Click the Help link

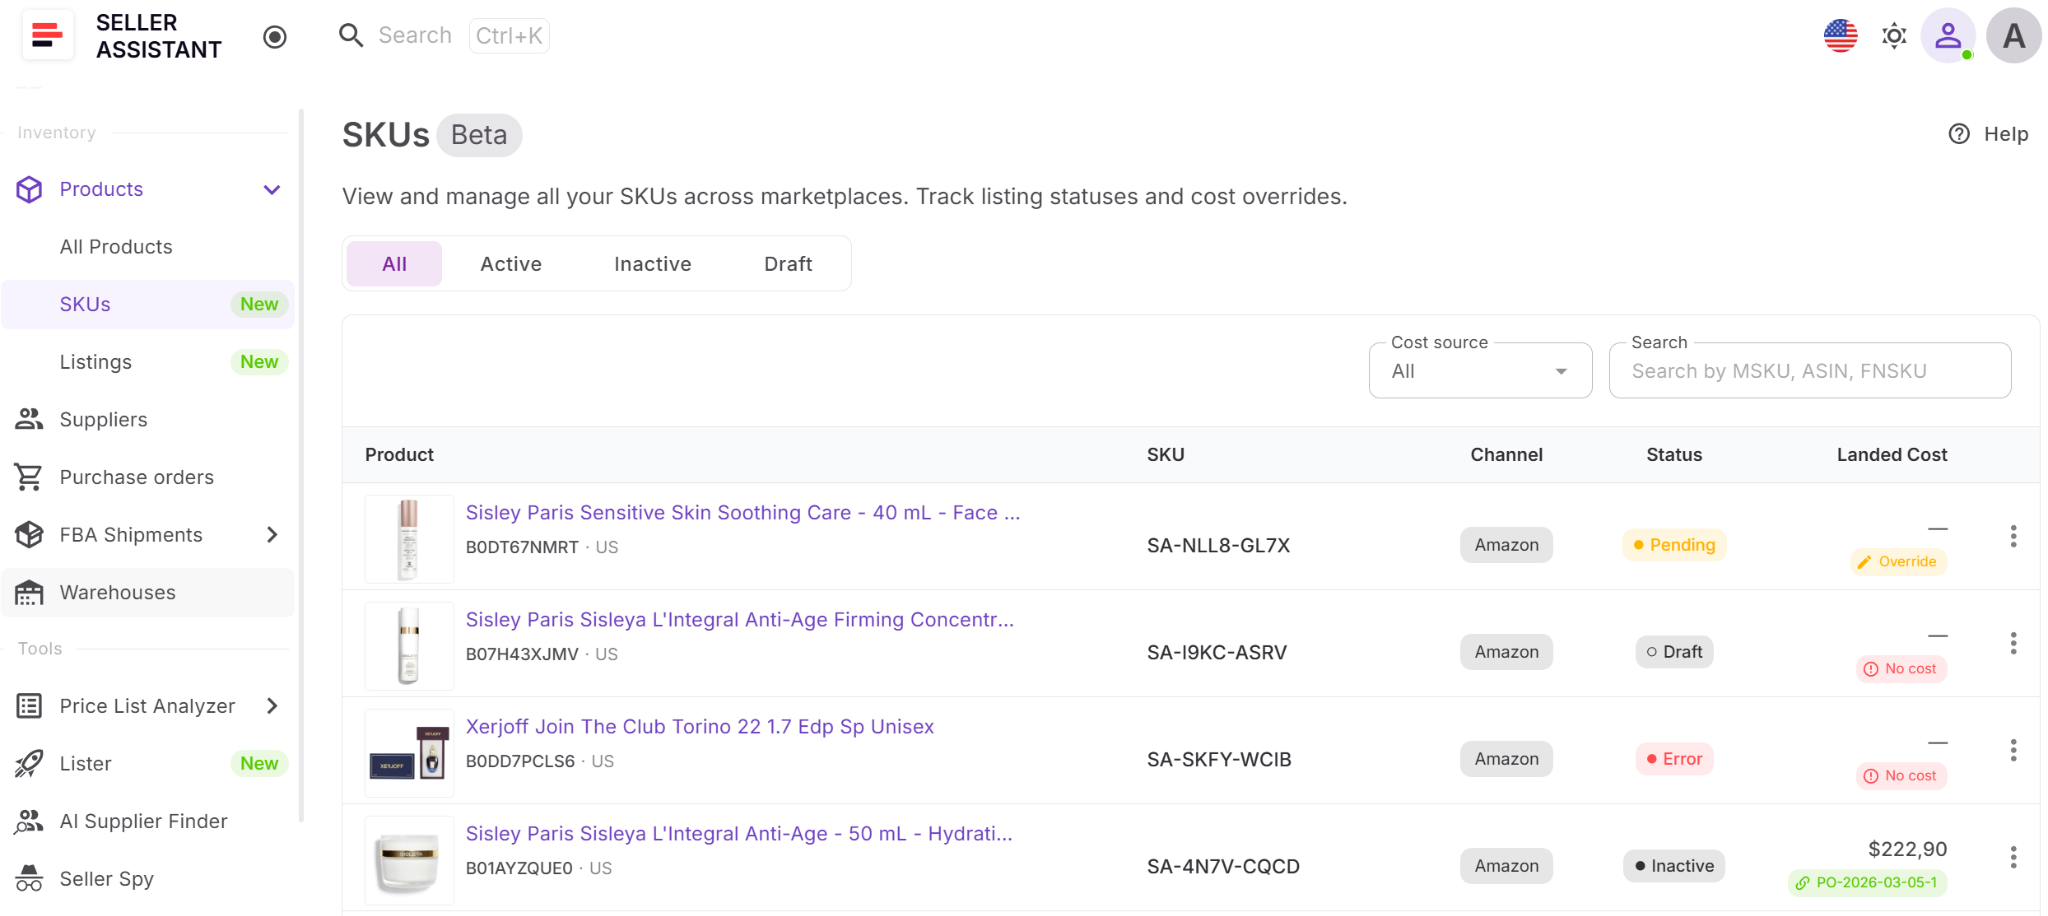point(1989,134)
